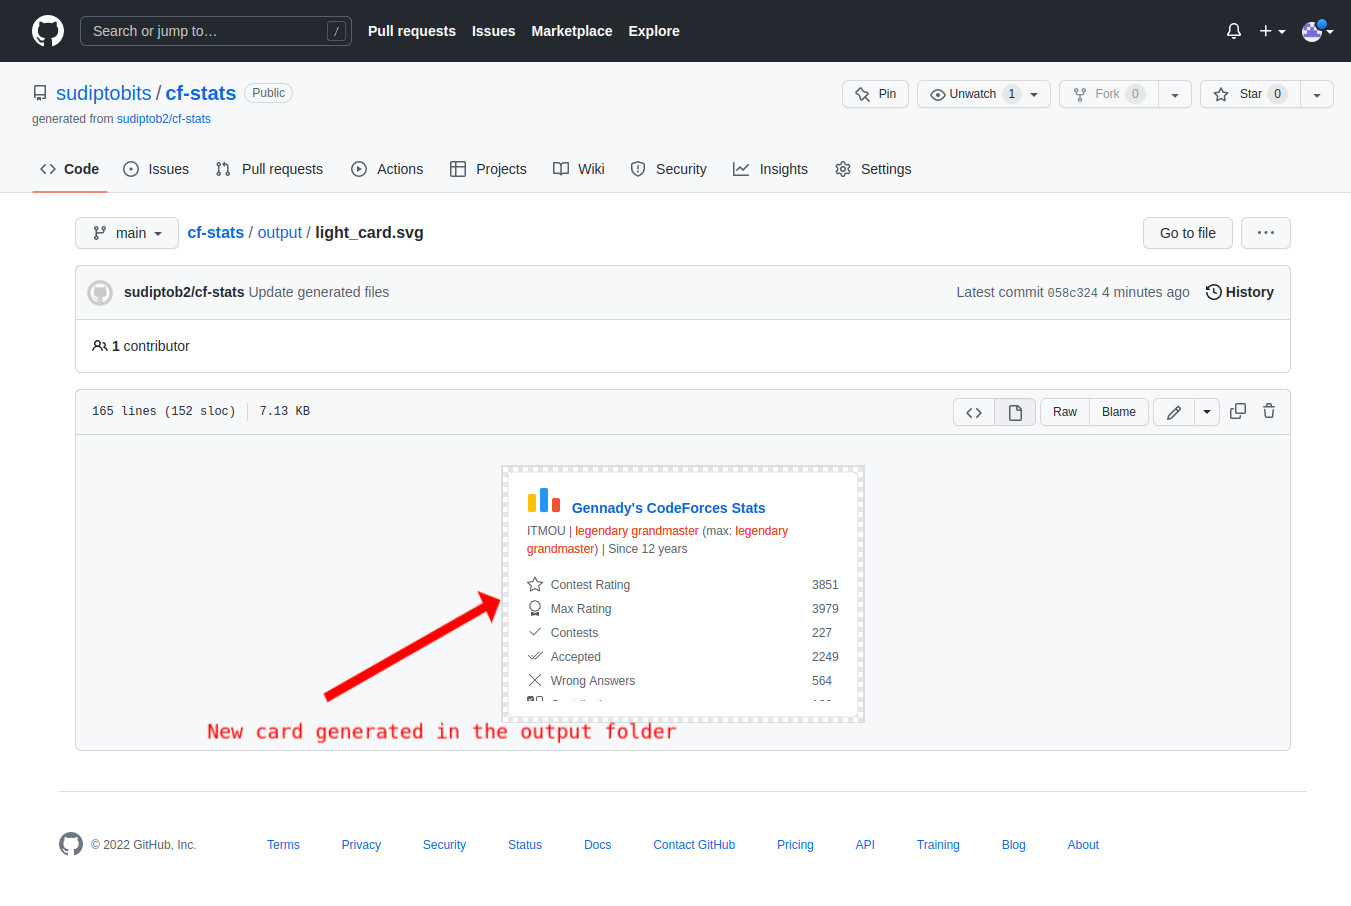Open the Training footer link
This screenshot has height=906, width=1351.
point(938,845)
